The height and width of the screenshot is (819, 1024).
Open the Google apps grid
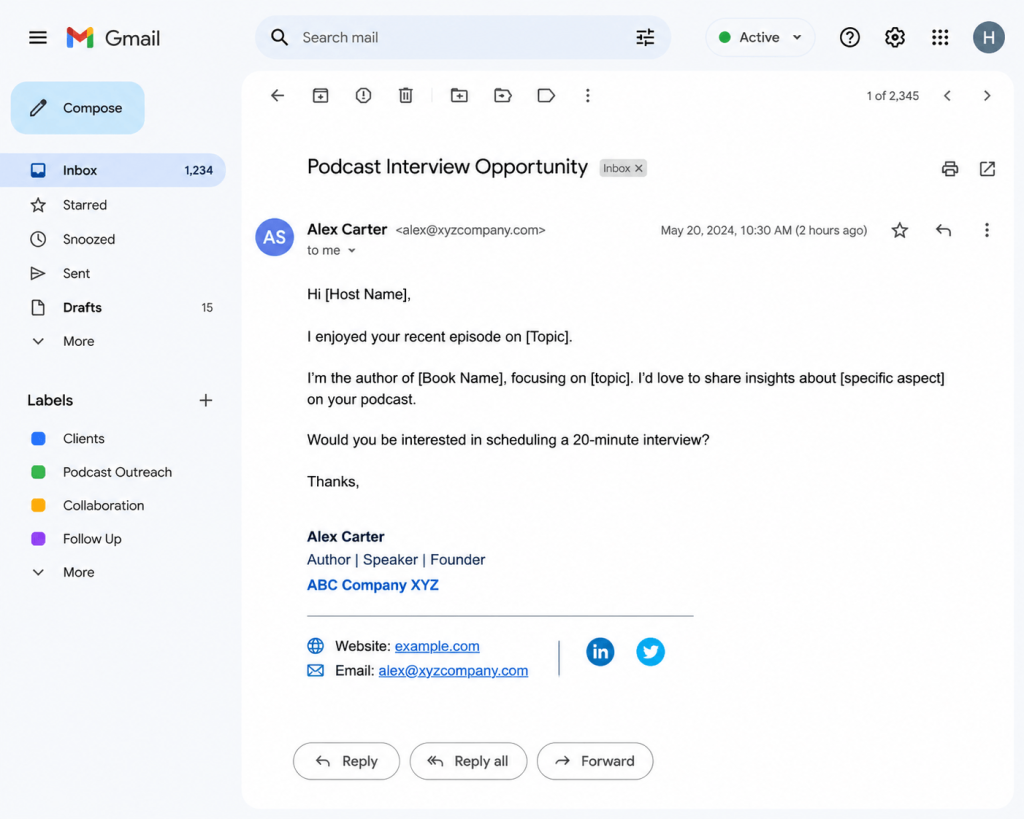point(940,37)
